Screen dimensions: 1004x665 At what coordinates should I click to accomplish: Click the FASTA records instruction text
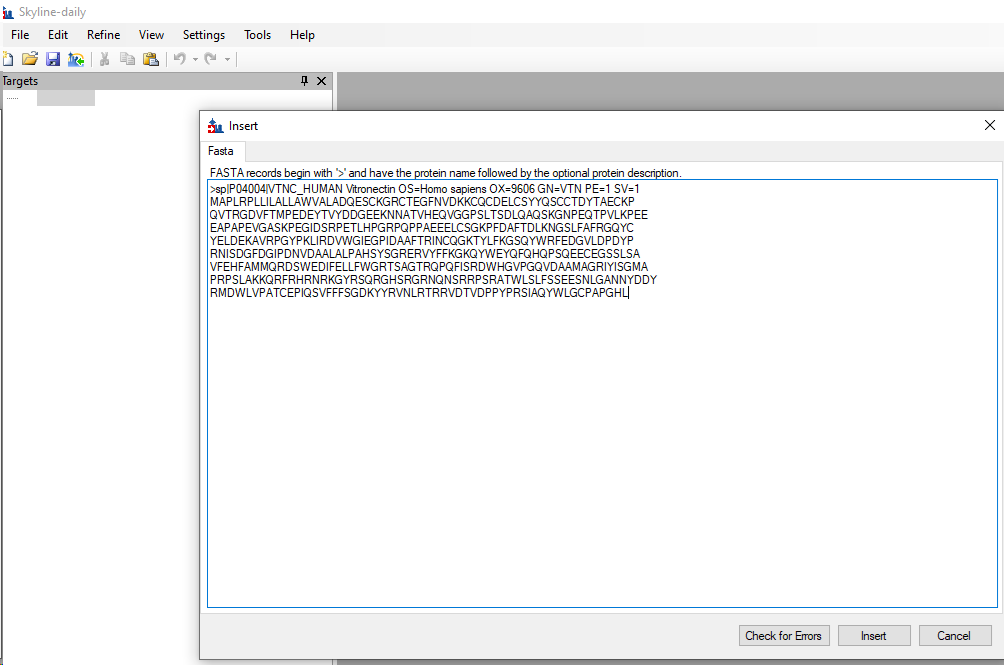point(446,173)
